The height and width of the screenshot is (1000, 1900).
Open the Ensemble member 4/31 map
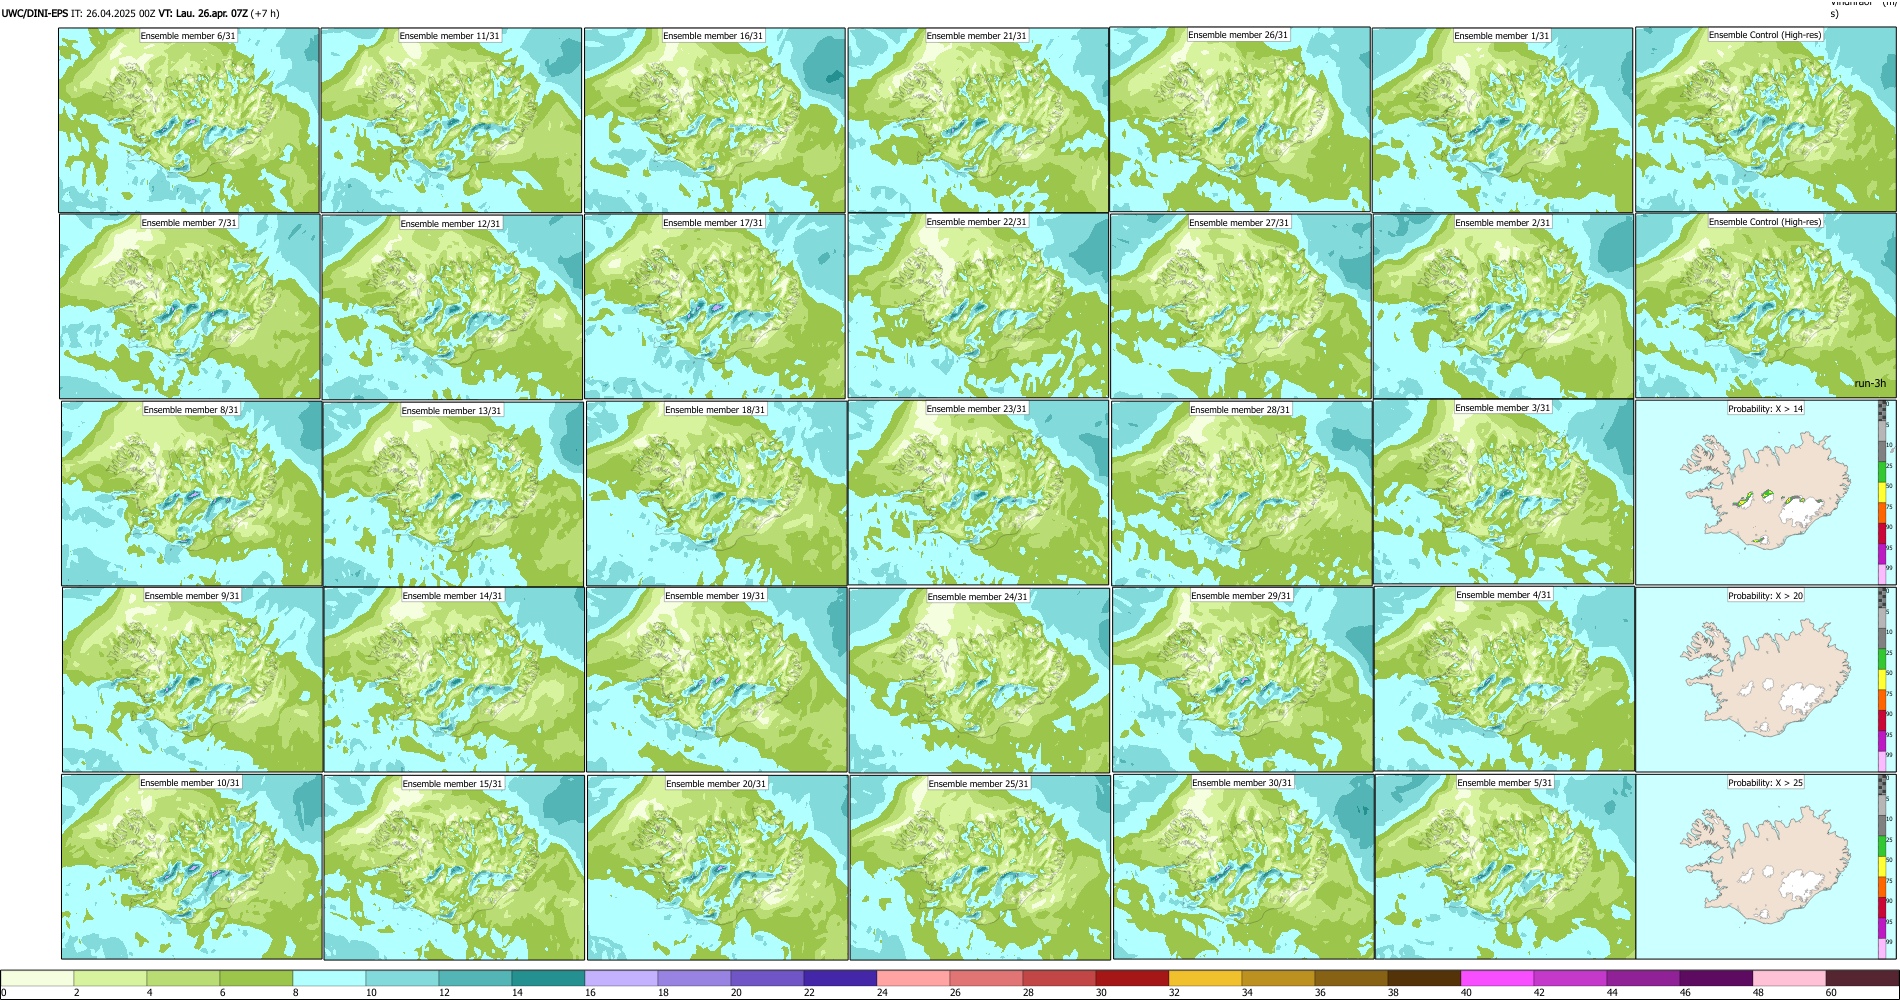(x=1504, y=679)
